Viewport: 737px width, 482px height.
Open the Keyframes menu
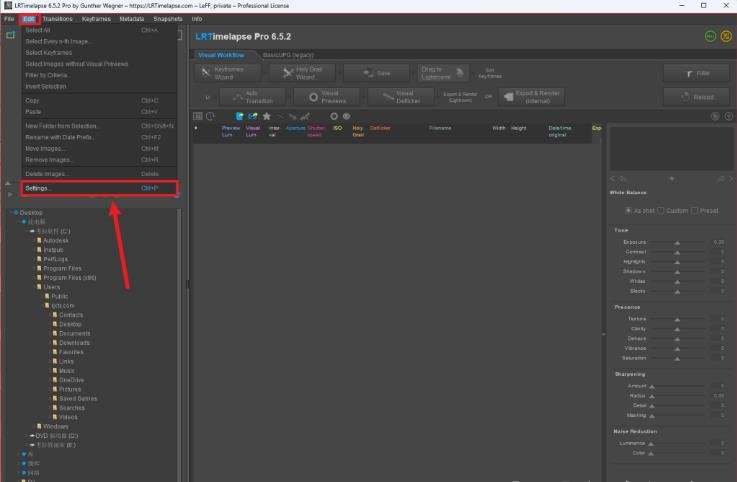point(96,19)
